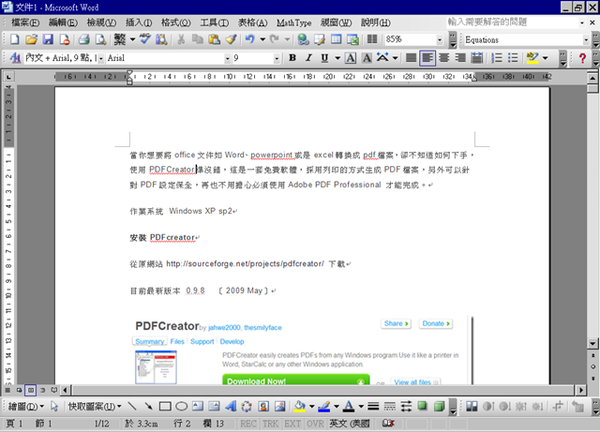
Task: Paste from clipboard icon
Action: (214, 39)
